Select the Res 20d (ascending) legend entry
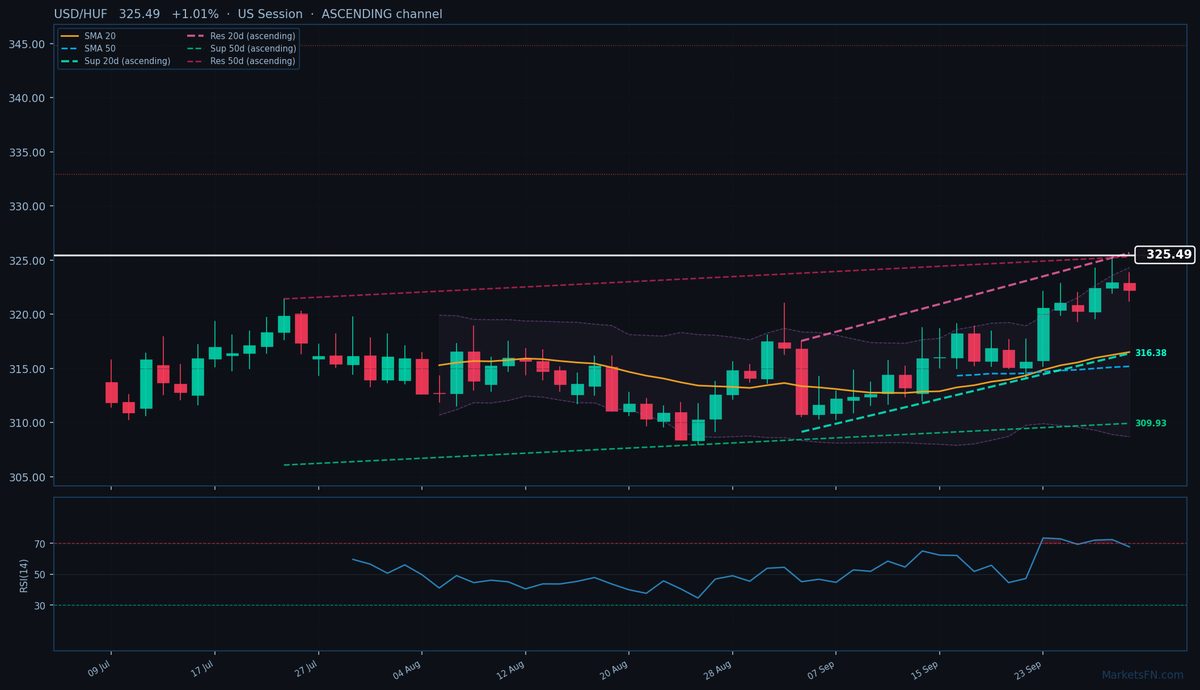Viewport: 1200px width, 690px height. pos(241,36)
